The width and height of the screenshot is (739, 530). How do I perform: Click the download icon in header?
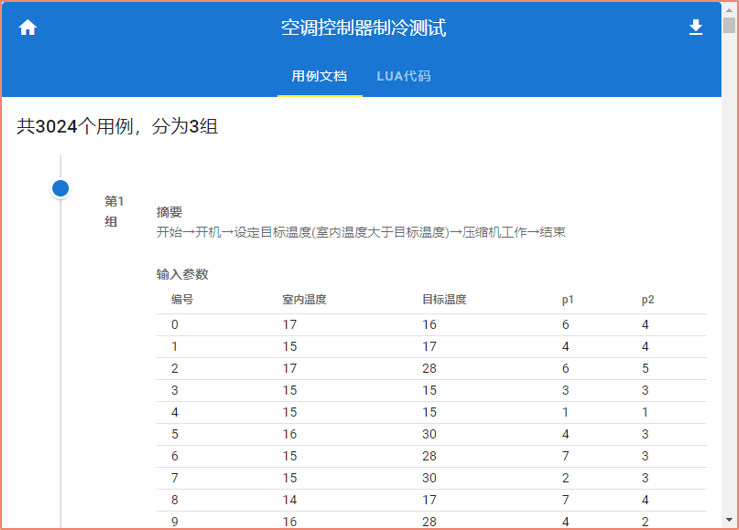point(696,27)
